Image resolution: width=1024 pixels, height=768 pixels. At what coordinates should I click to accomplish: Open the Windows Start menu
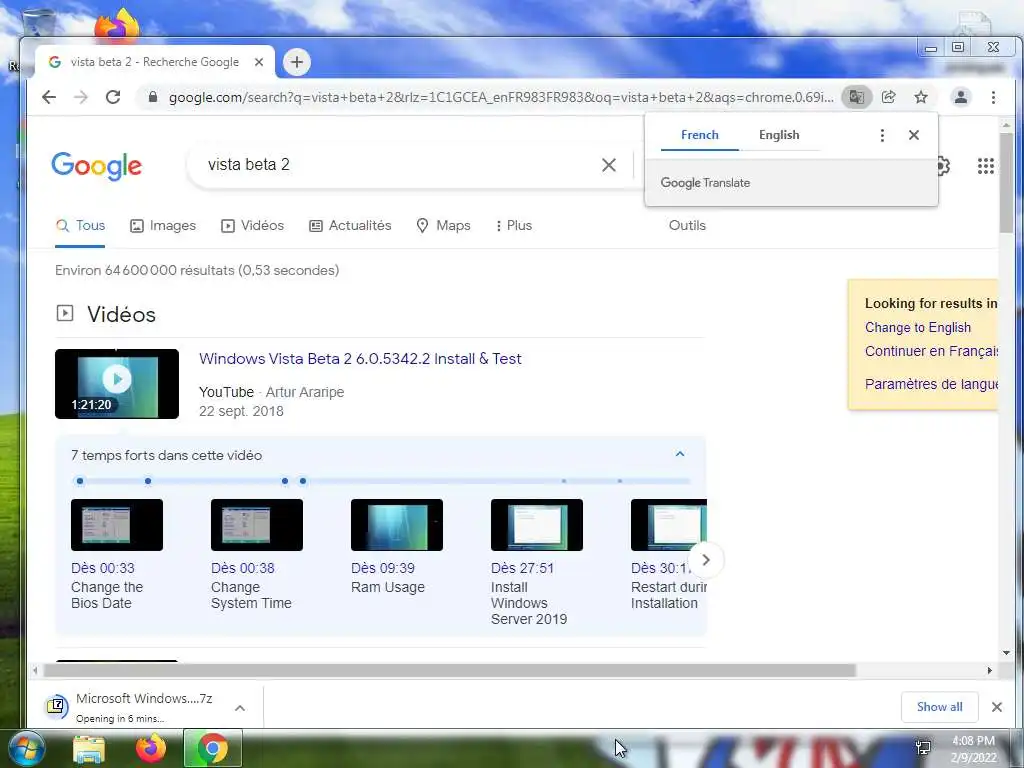pos(26,749)
